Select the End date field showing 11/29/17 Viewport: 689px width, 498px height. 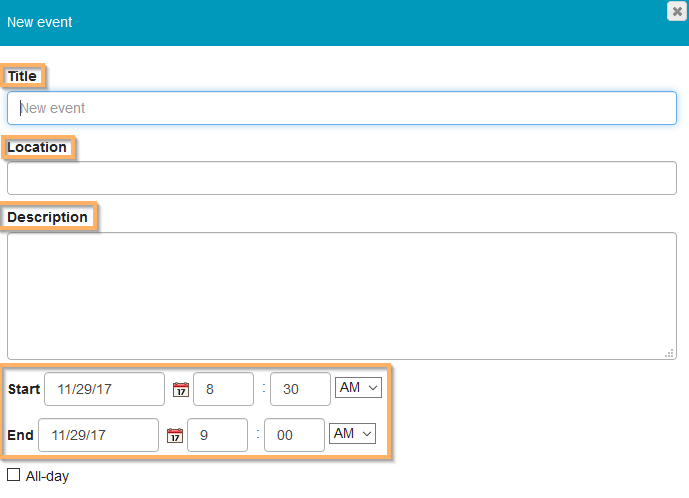(x=98, y=435)
